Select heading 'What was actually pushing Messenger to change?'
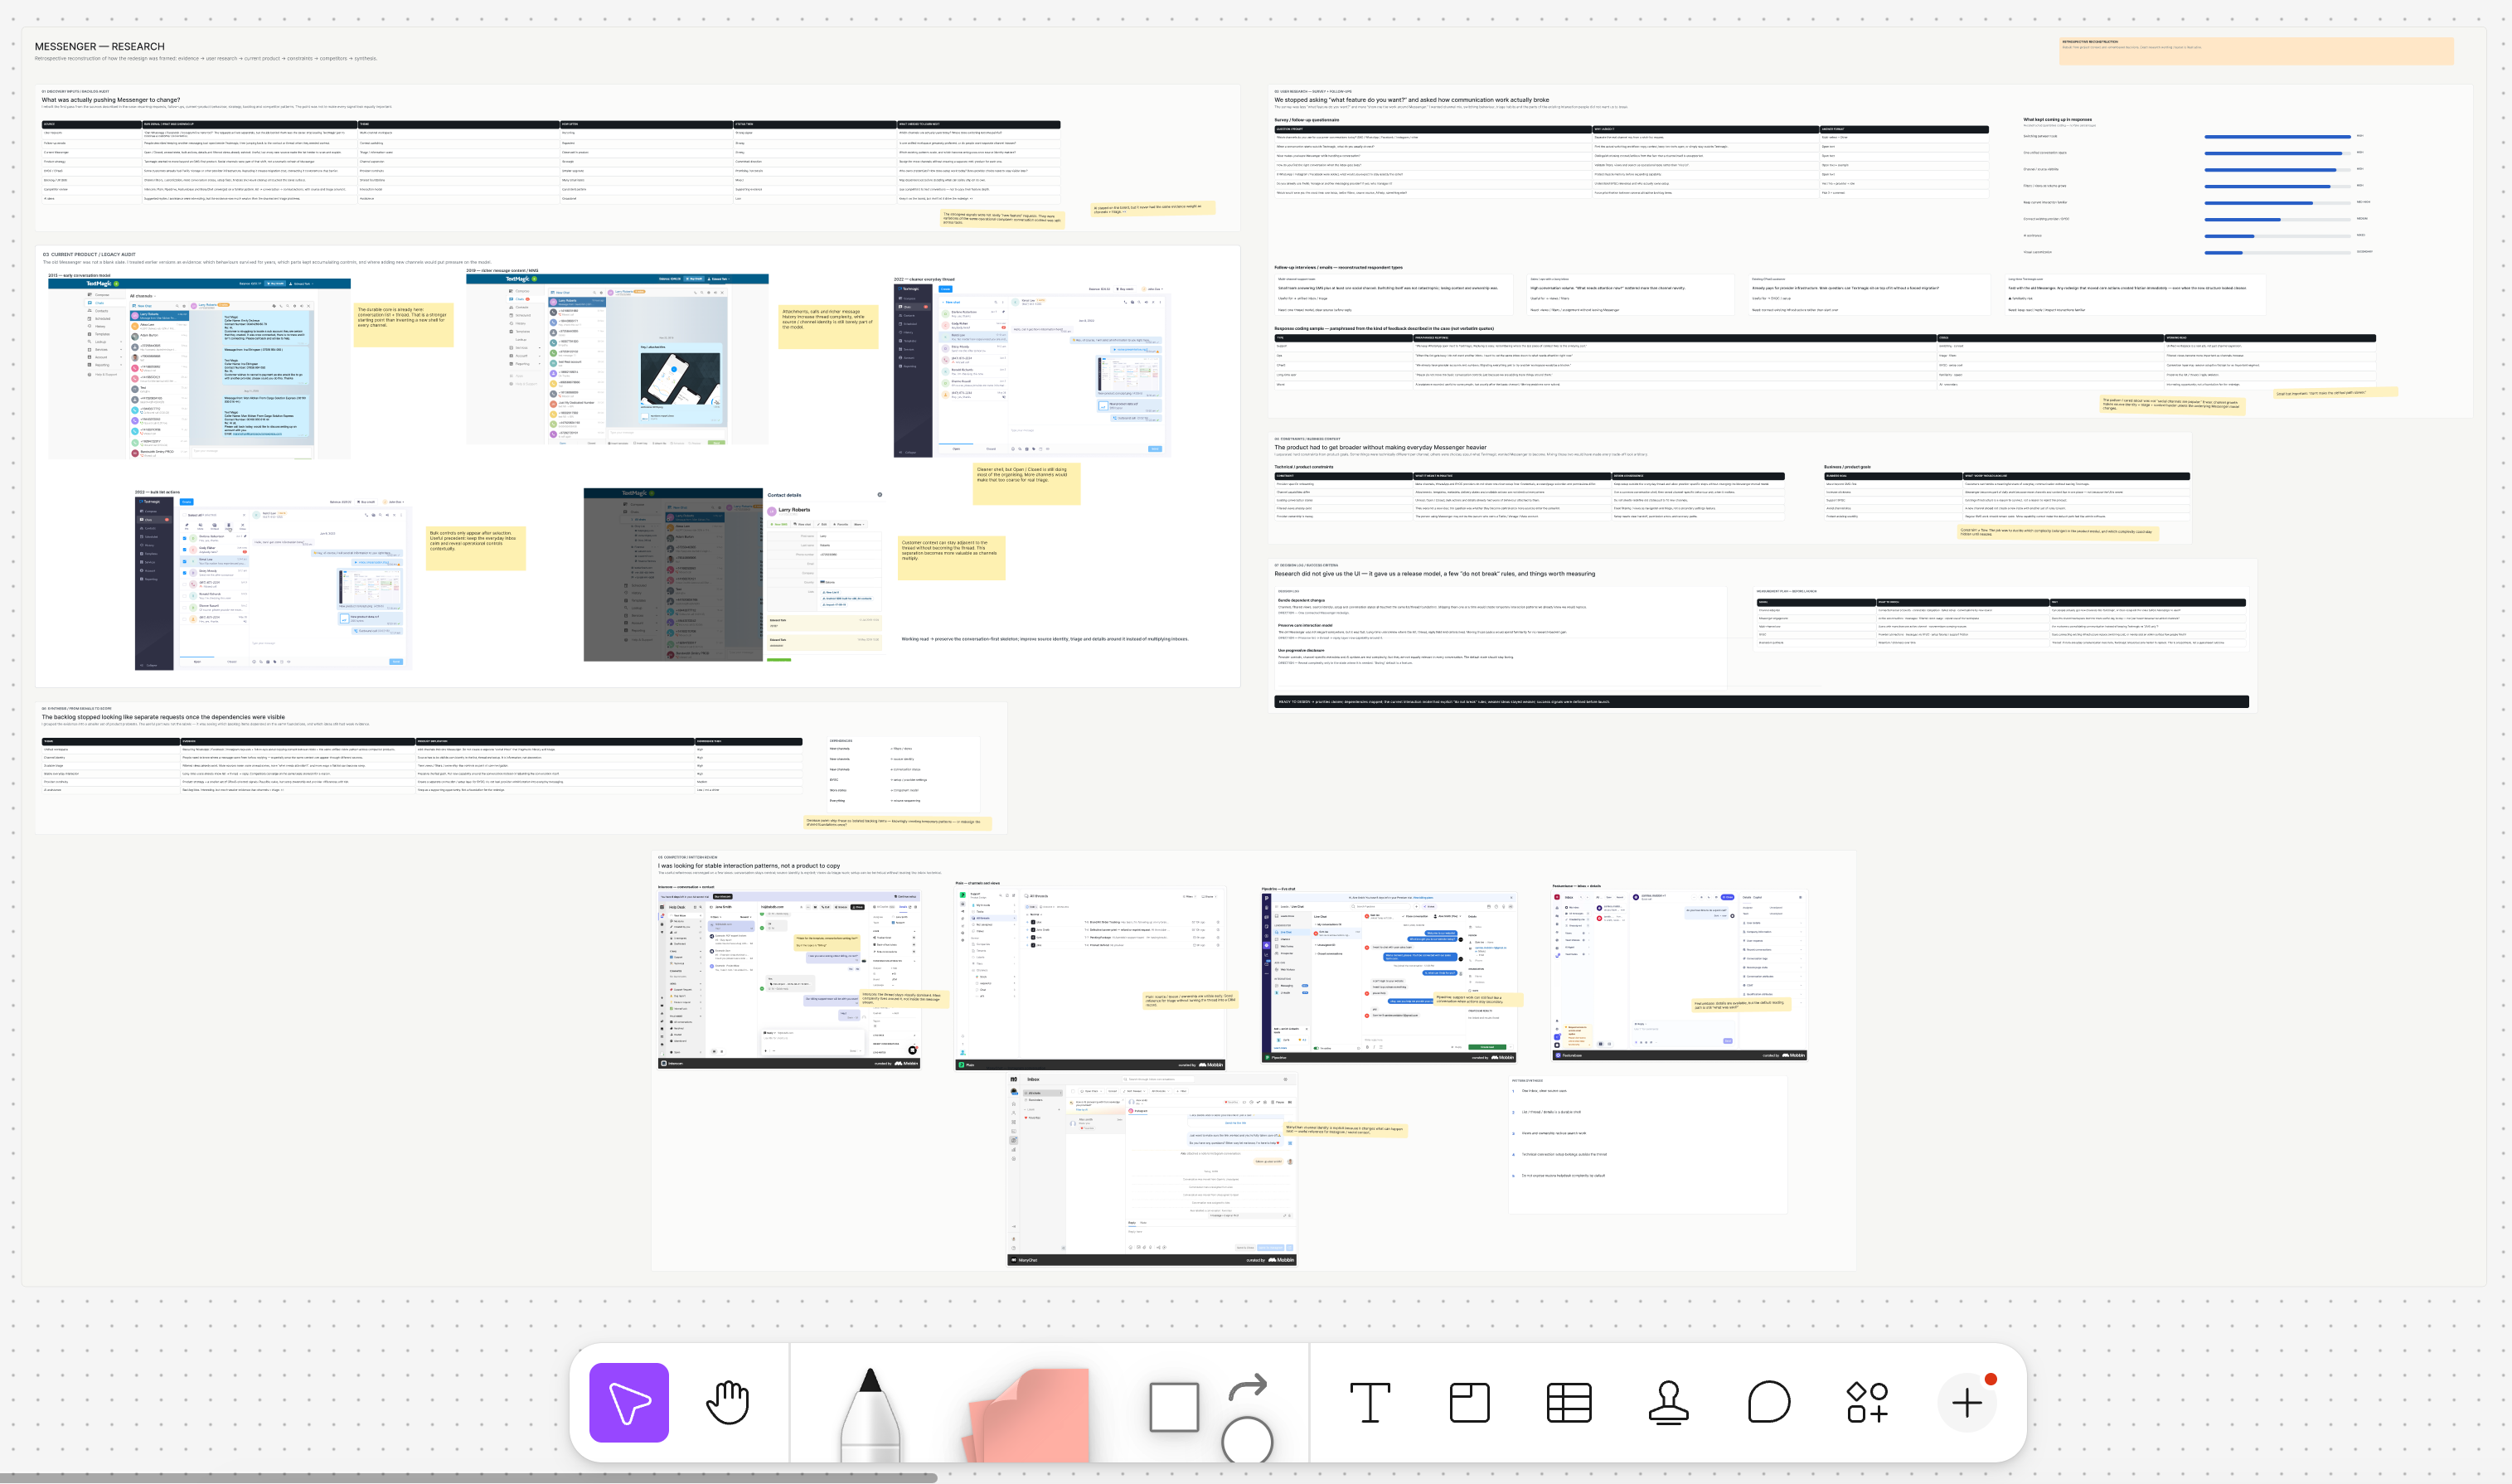The image size is (2512, 1484). (111, 100)
